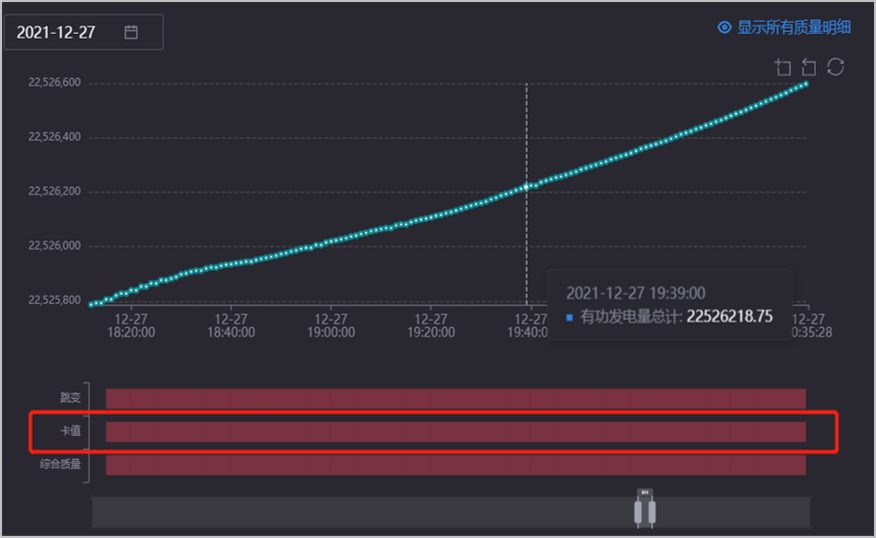The width and height of the screenshot is (876, 538).
Task: Click the 跳变 row label
Action: (x=70, y=398)
